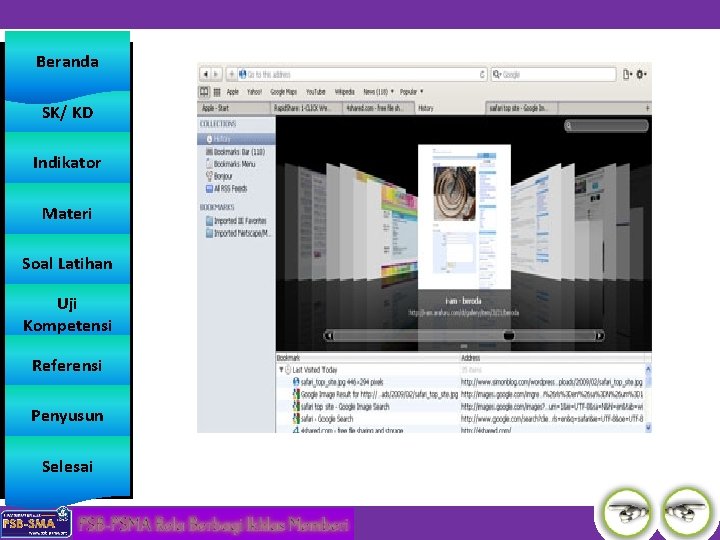Screen dimensions: 720x540
Task: Click the Apple bookmark link
Action: point(233,92)
